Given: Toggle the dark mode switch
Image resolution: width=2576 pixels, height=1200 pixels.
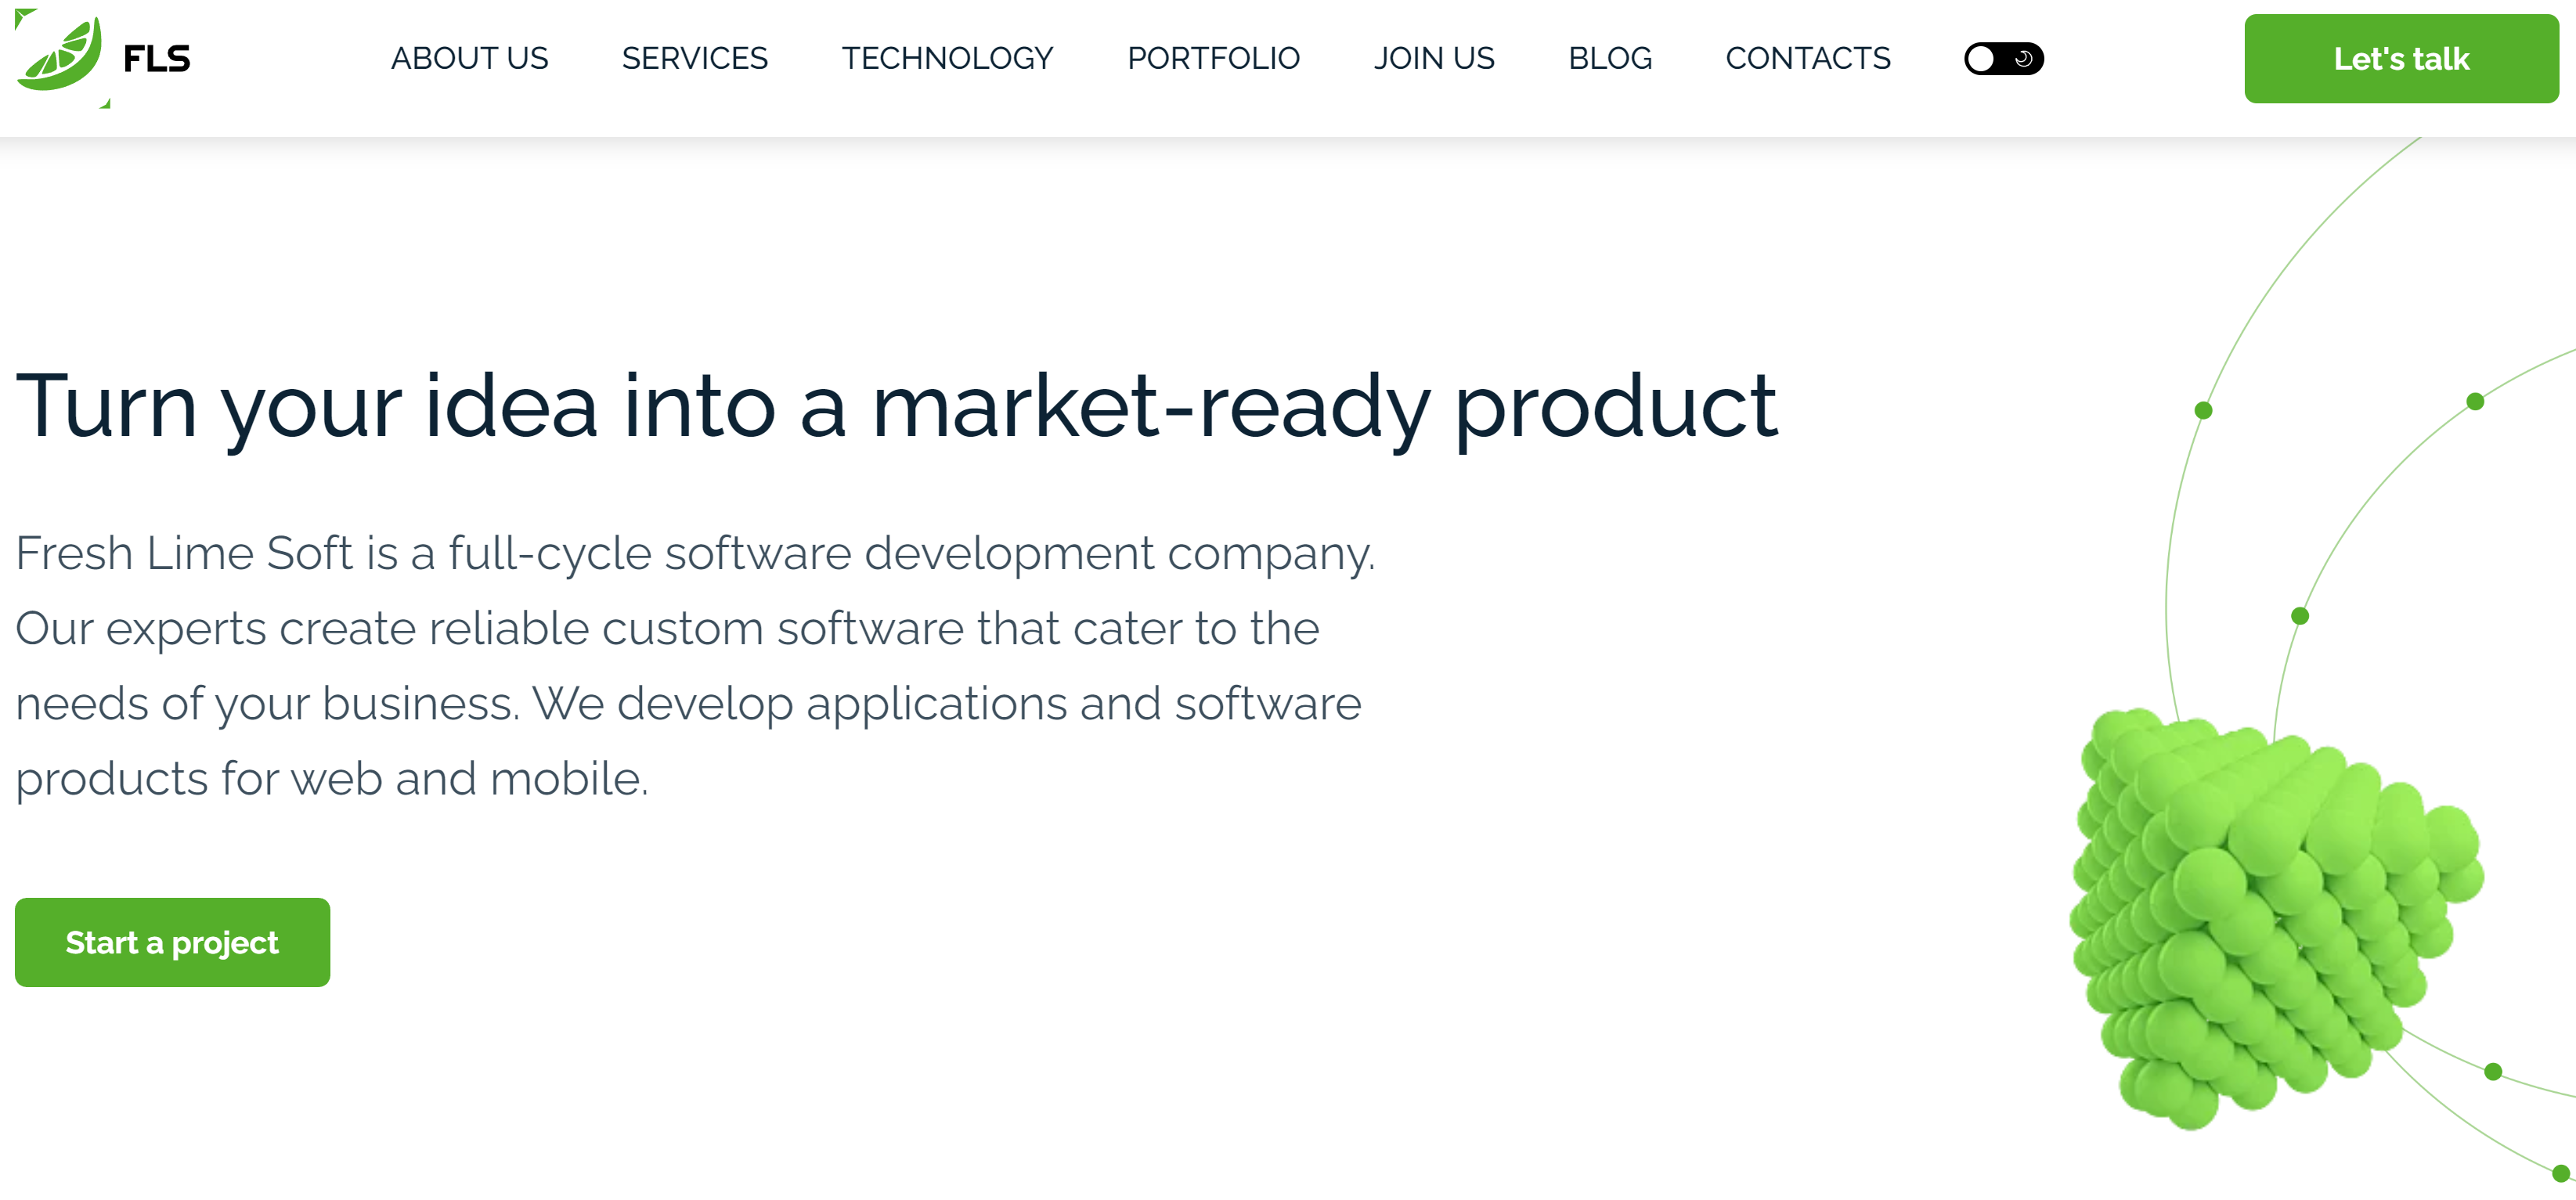Looking at the screenshot, I should (2003, 59).
